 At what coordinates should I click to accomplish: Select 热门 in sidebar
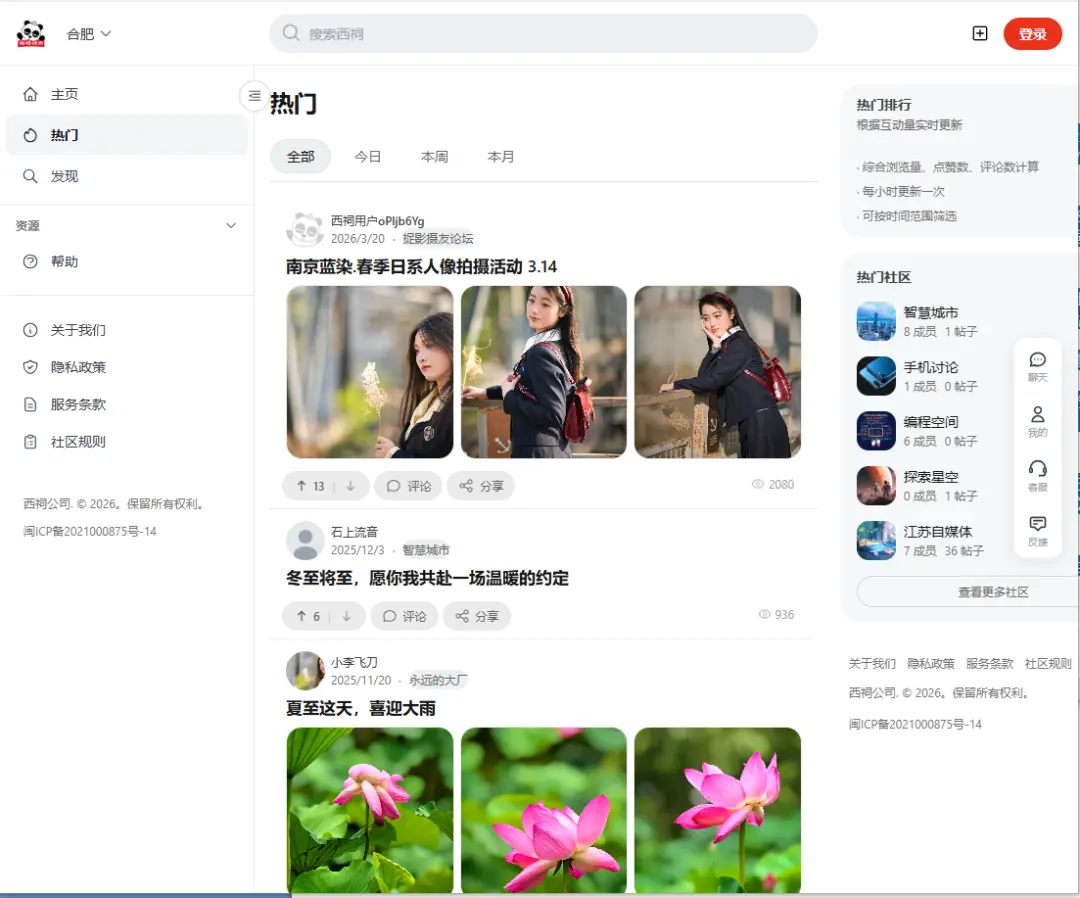(127, 135)
